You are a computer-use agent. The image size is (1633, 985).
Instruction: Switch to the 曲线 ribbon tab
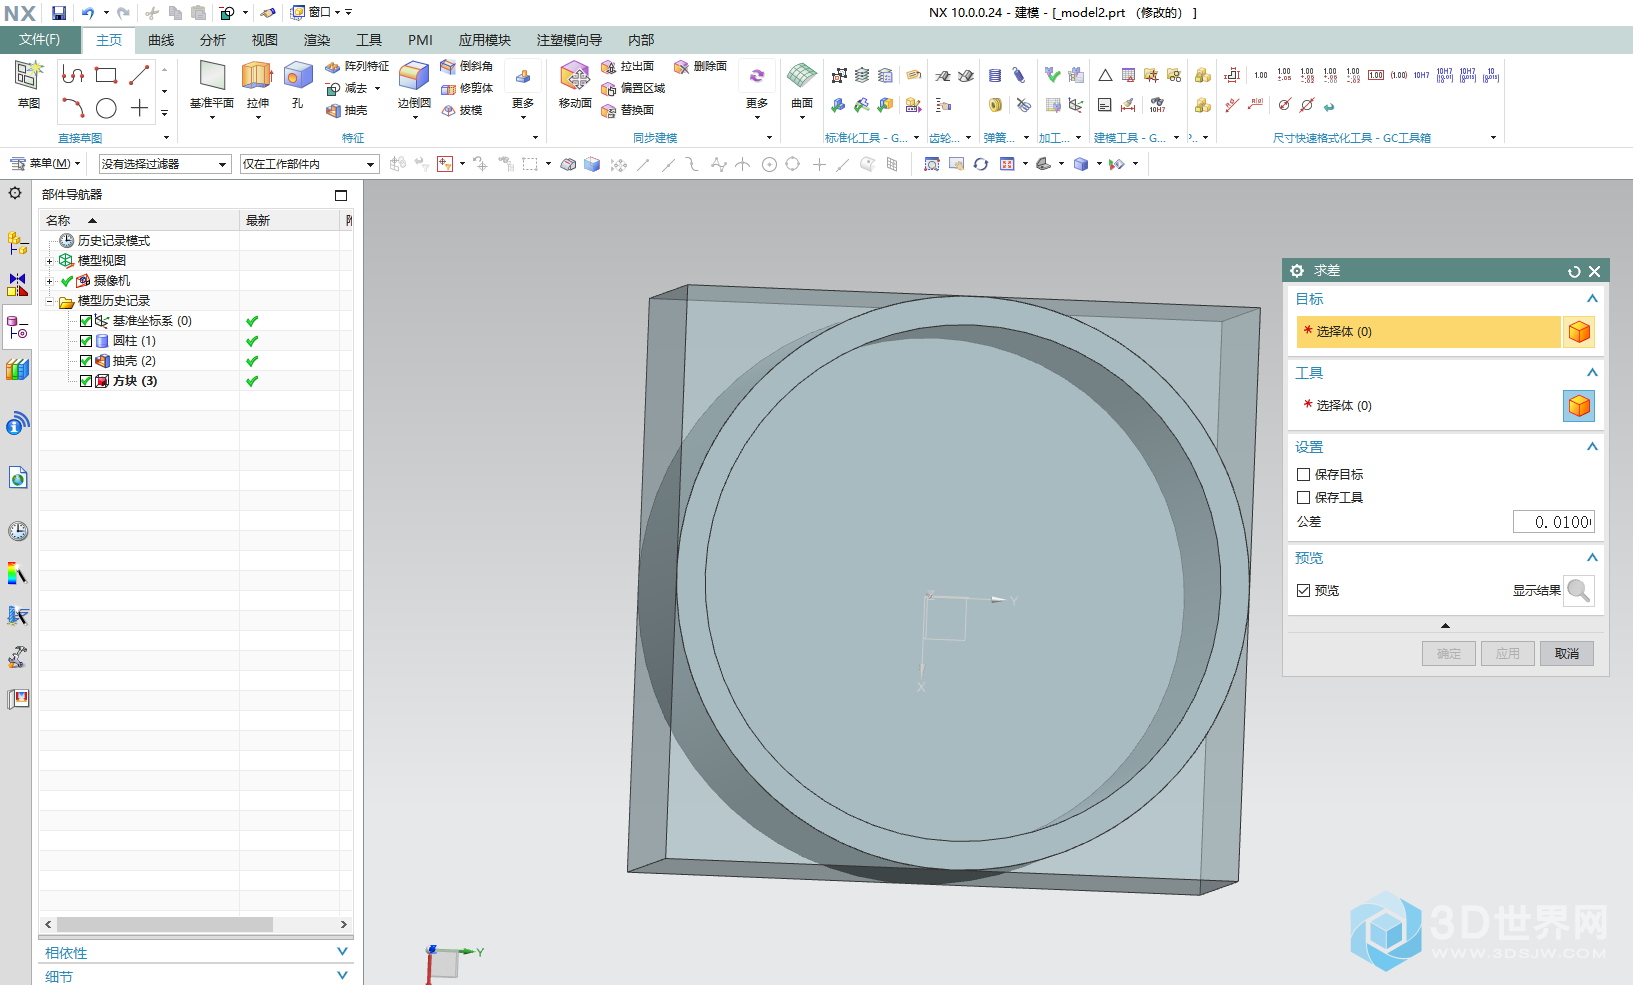[161, 40]
